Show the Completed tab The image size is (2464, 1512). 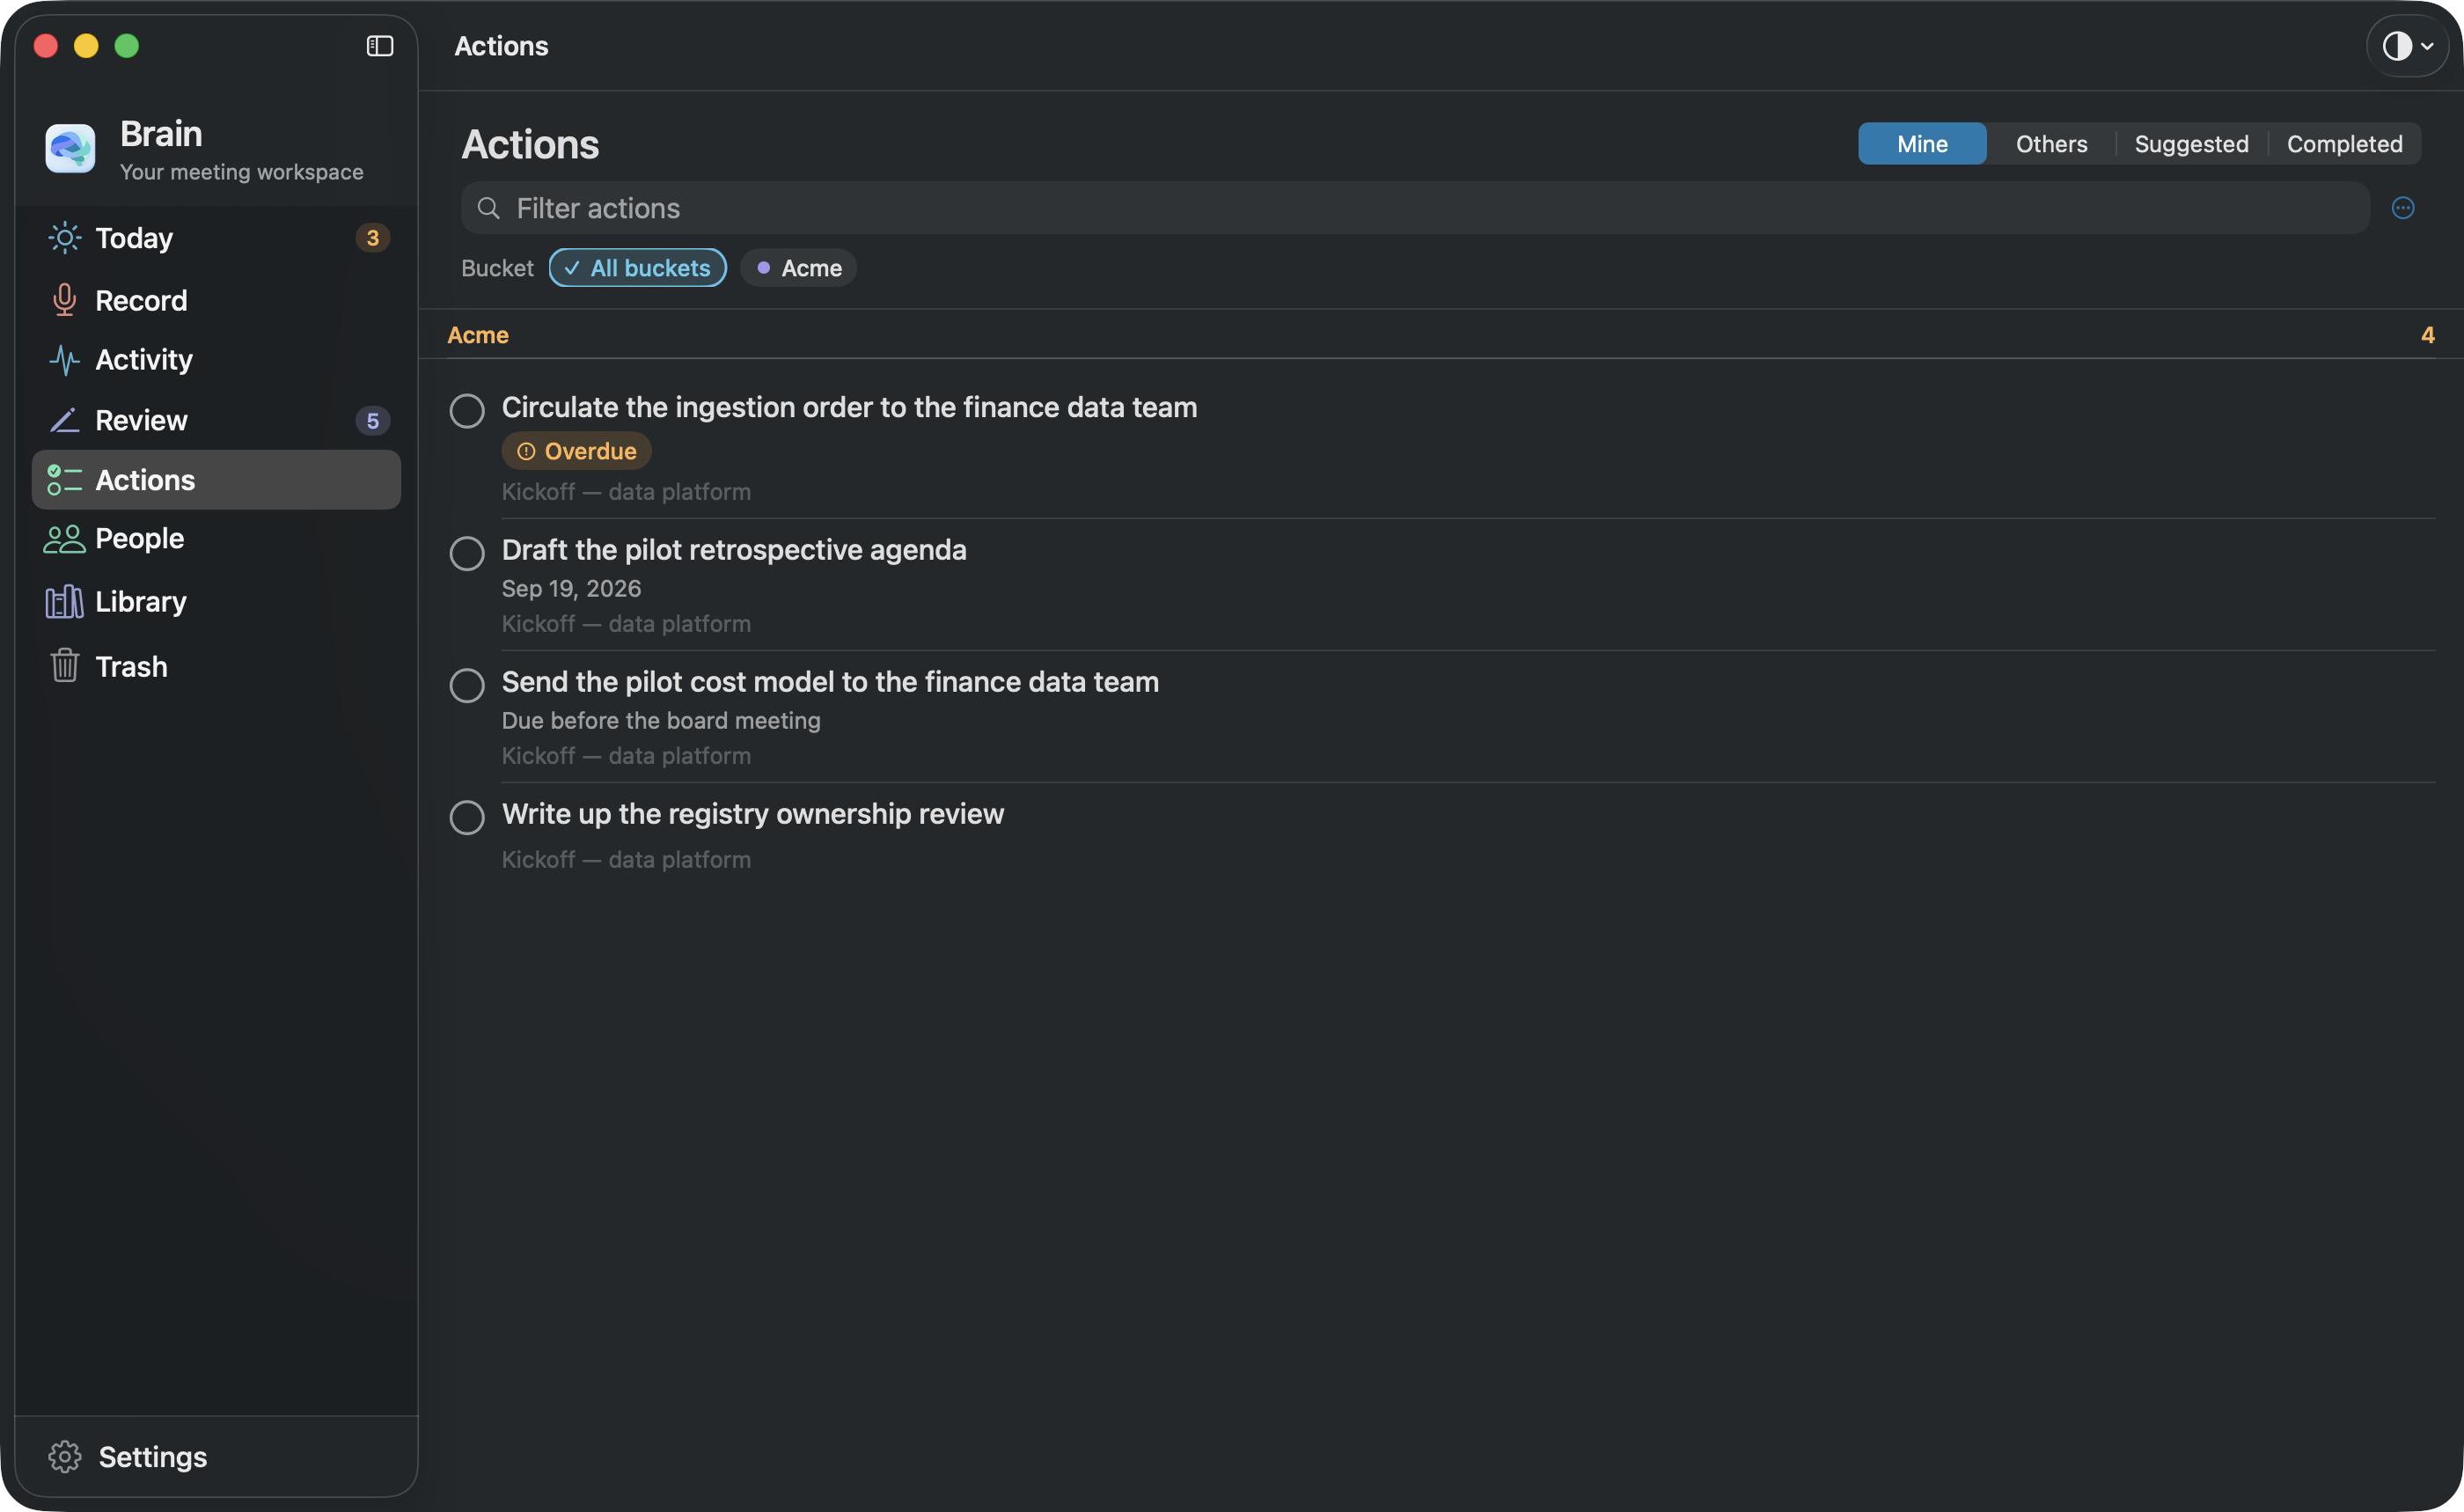(x=2344, y=144)
